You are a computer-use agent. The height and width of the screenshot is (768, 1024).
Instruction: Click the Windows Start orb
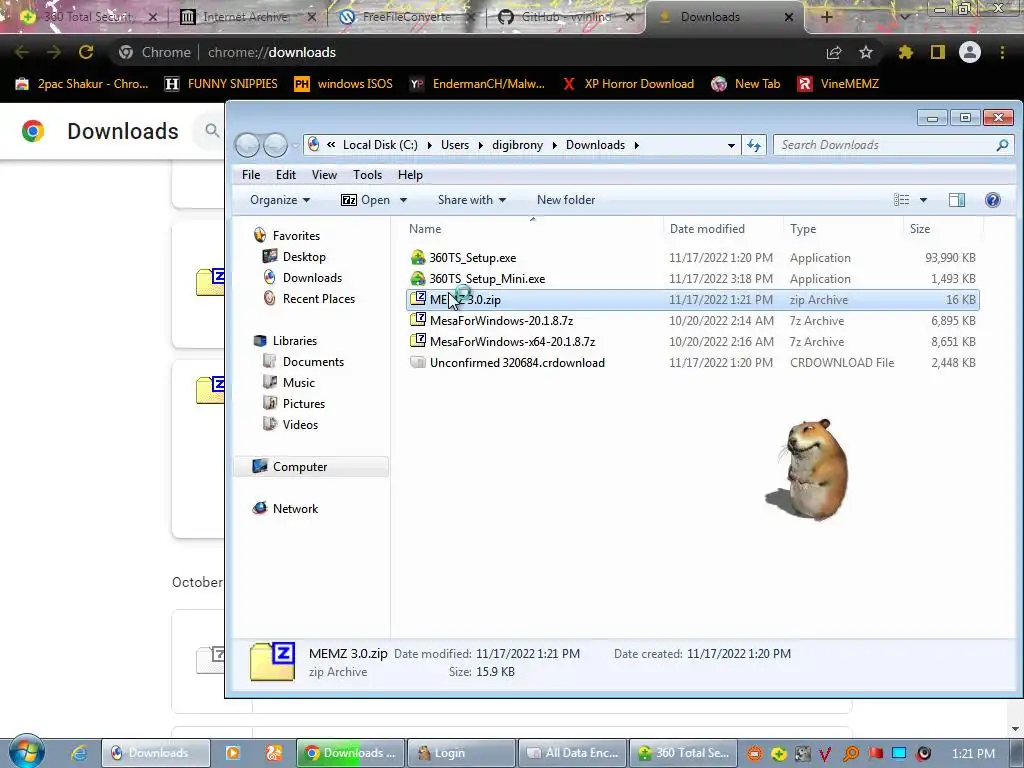point(25,752)
